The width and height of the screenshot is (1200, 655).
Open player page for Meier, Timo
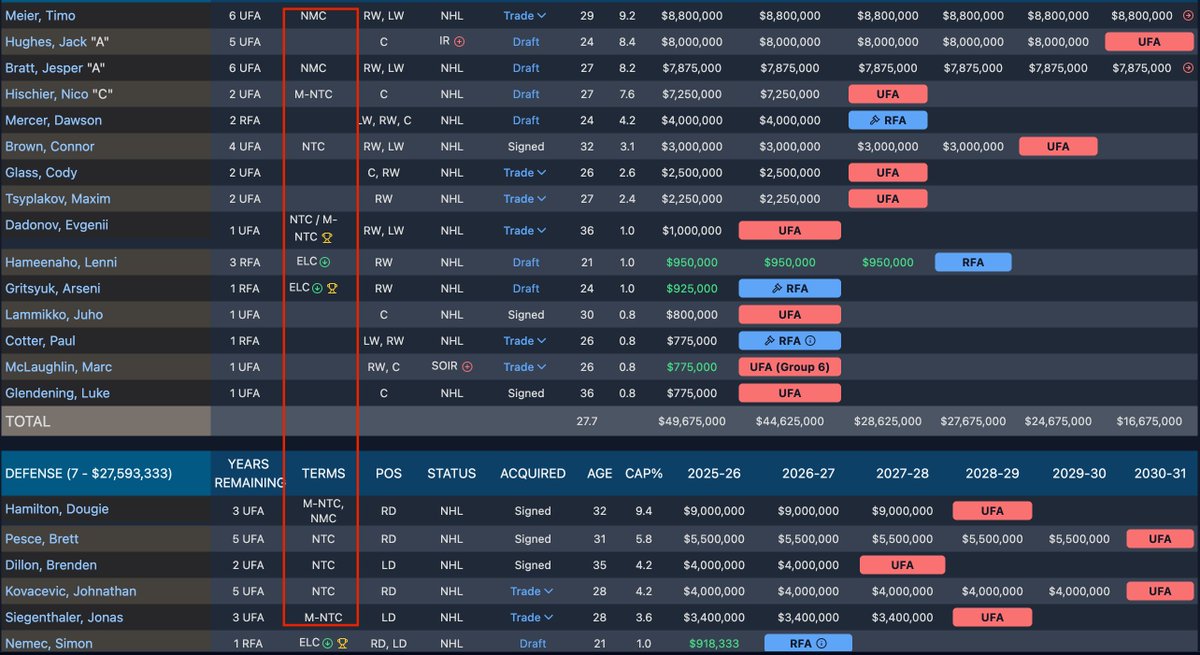[40, 16]
